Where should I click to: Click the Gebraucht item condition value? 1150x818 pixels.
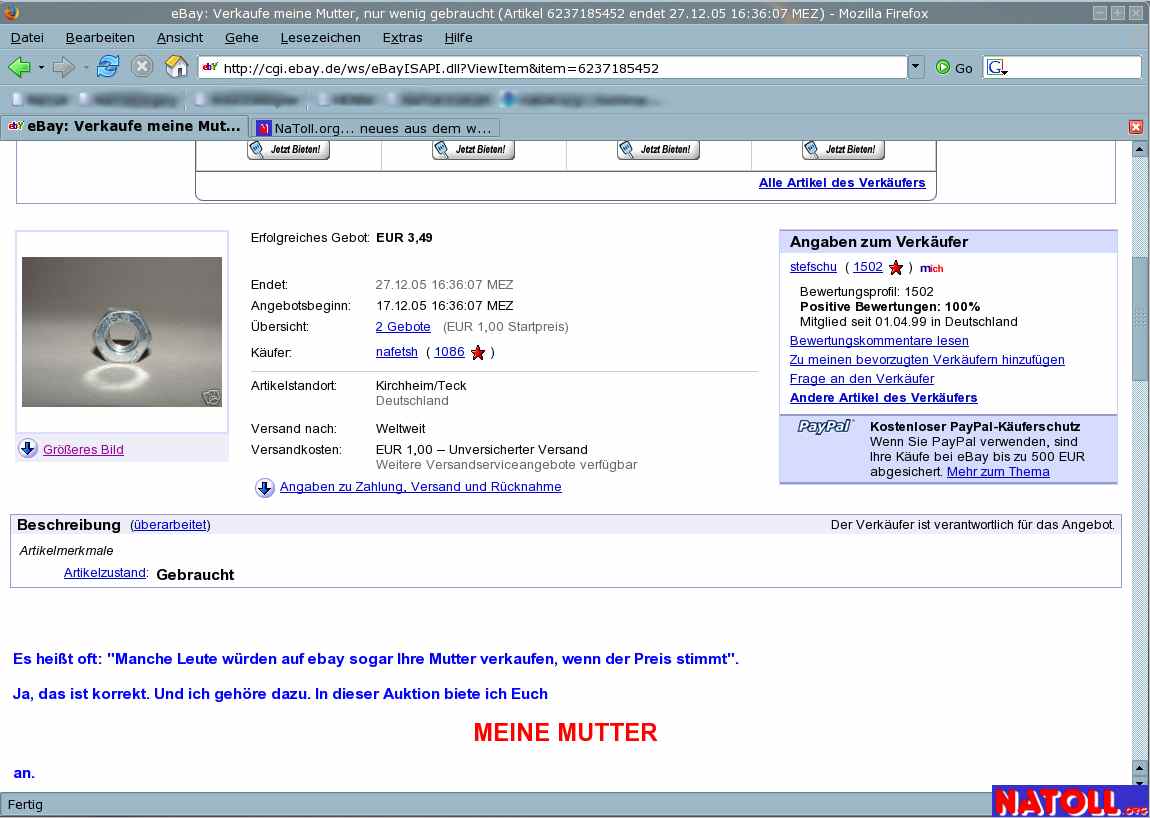point(195,575)
